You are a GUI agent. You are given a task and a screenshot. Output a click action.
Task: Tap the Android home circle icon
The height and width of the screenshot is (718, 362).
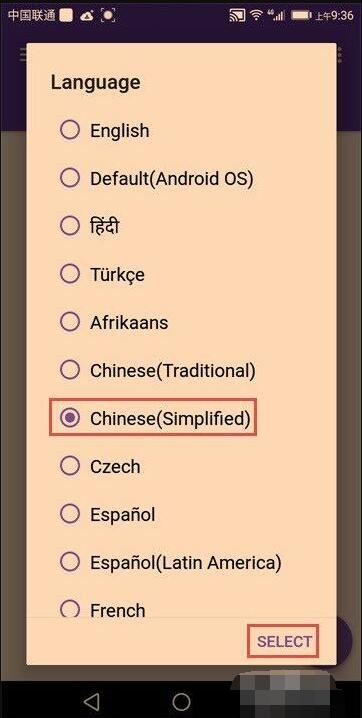pyautogui.click(x=181, y=701)
